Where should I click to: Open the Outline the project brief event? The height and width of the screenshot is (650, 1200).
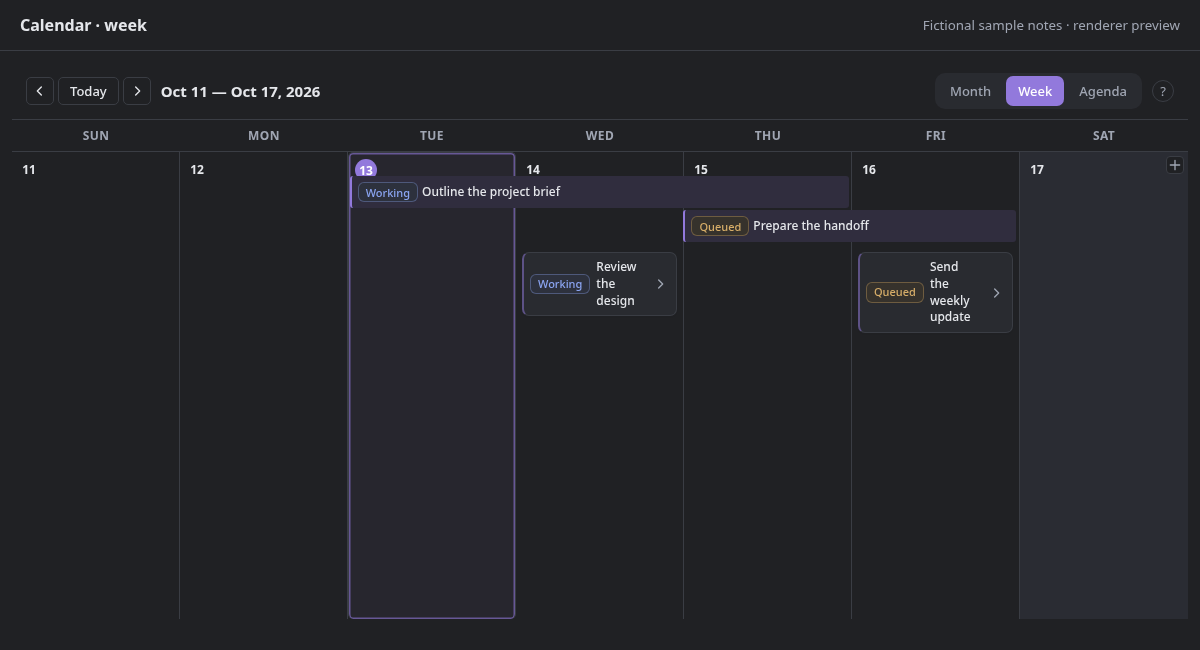point(599,192)
